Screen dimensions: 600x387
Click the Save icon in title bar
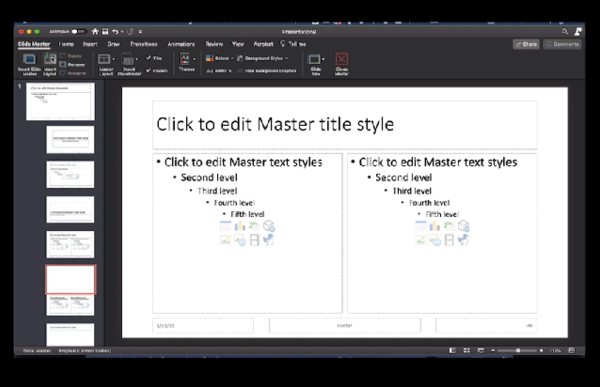pos(105,32)
